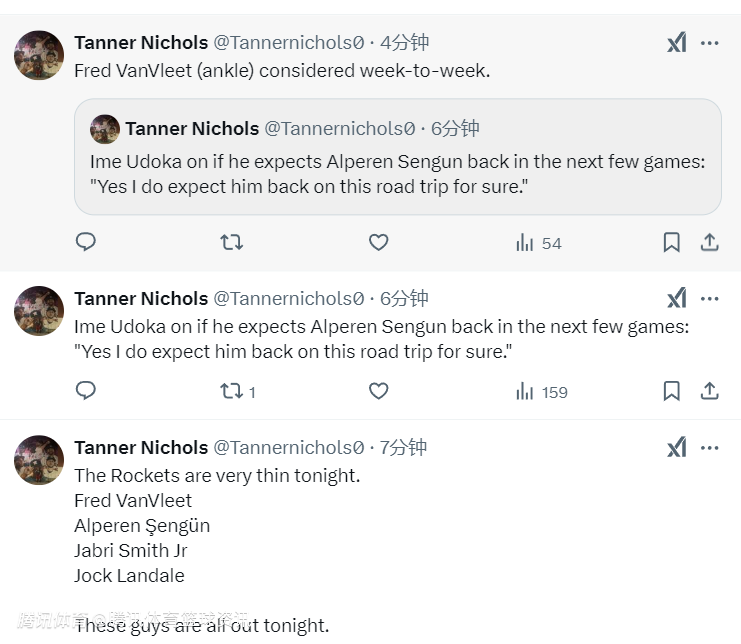View analytics showing 54 views

(x=538, y=242)
